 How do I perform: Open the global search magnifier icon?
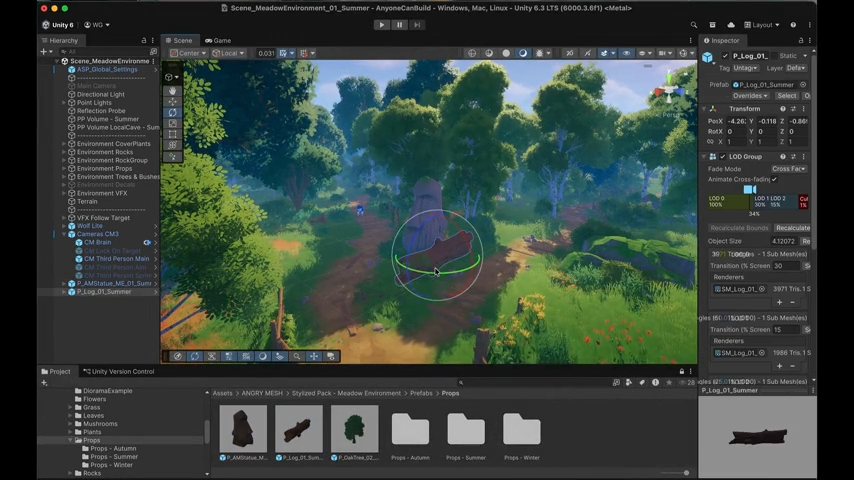click(693, 25)
